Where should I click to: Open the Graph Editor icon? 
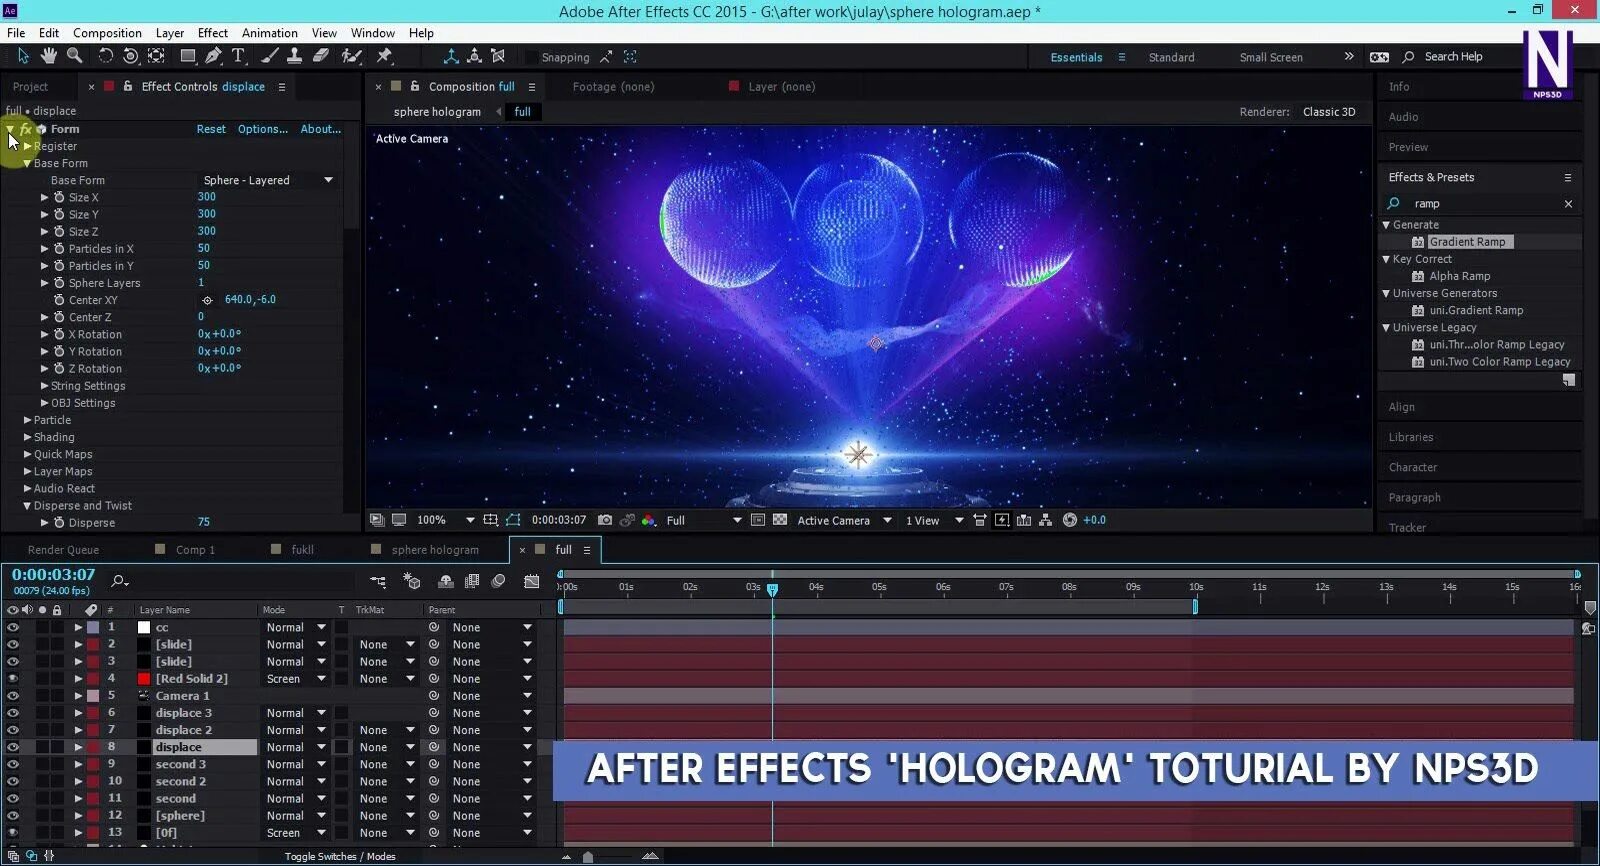click(x=531, y=581)
